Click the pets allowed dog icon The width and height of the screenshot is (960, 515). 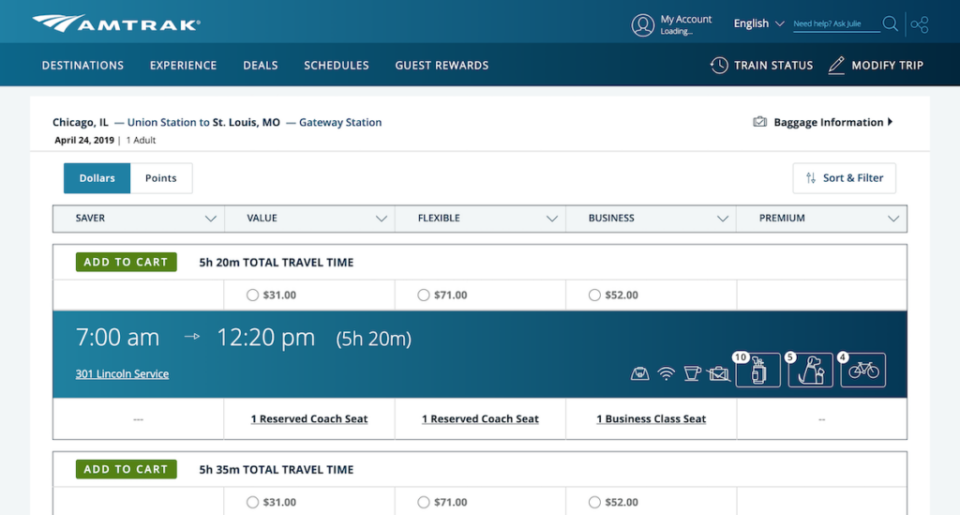810,371
